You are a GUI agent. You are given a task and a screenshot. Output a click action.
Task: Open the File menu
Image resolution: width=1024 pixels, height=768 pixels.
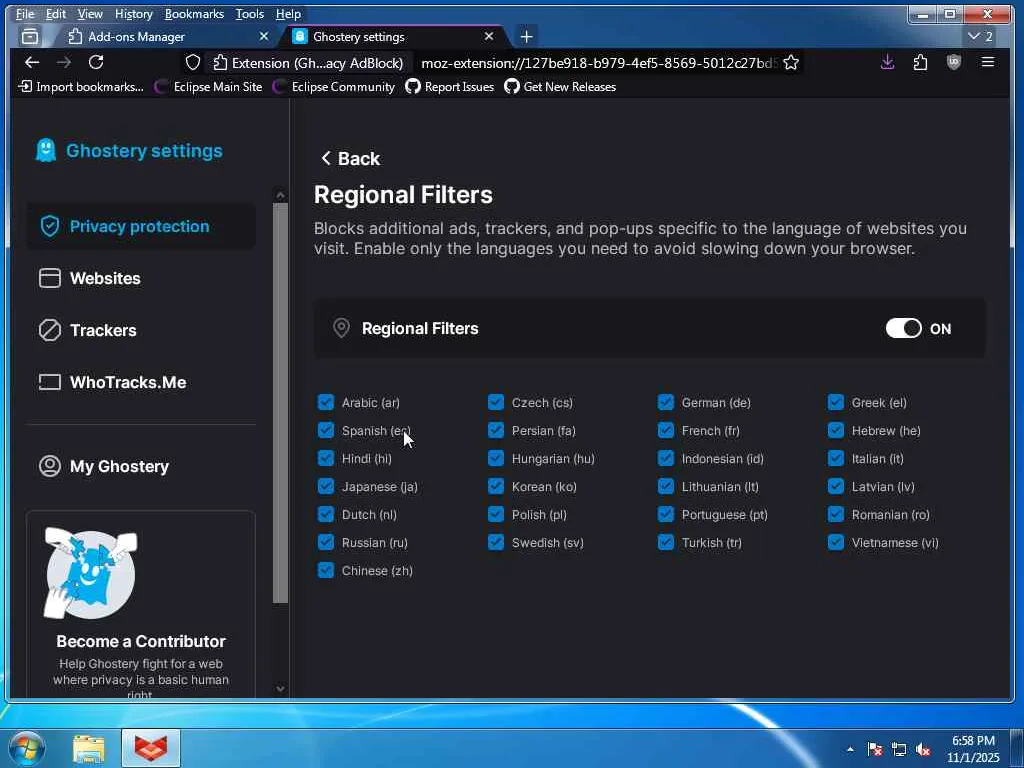click(25, 14)
